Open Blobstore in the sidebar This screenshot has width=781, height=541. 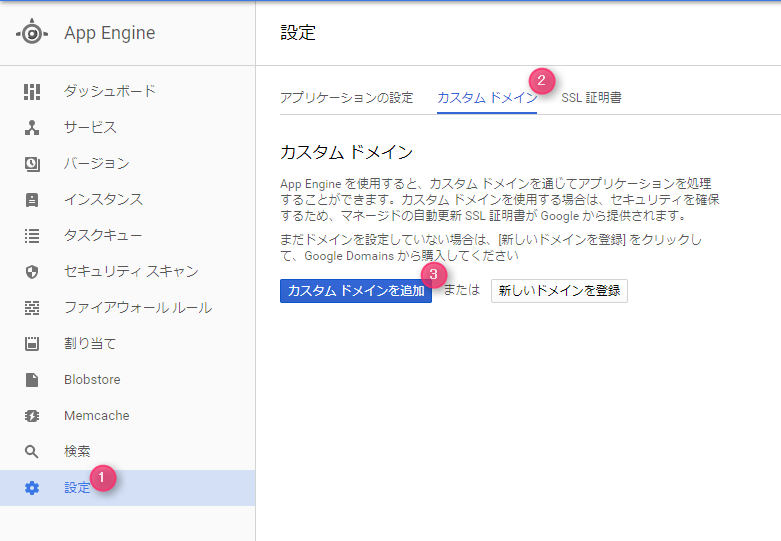(x=128, y=380)
